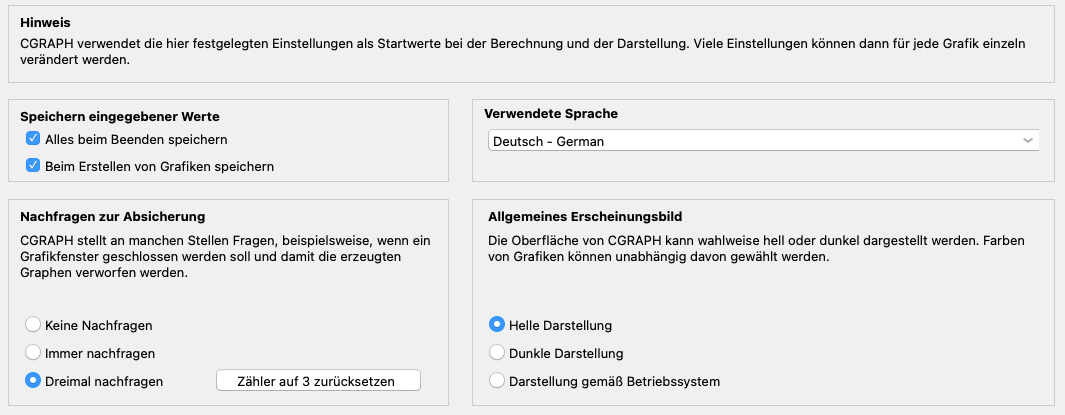Click the 'Hinweis' section heading
The image size is (1065, 415).
pyautogui.click(x=46, y=22)
